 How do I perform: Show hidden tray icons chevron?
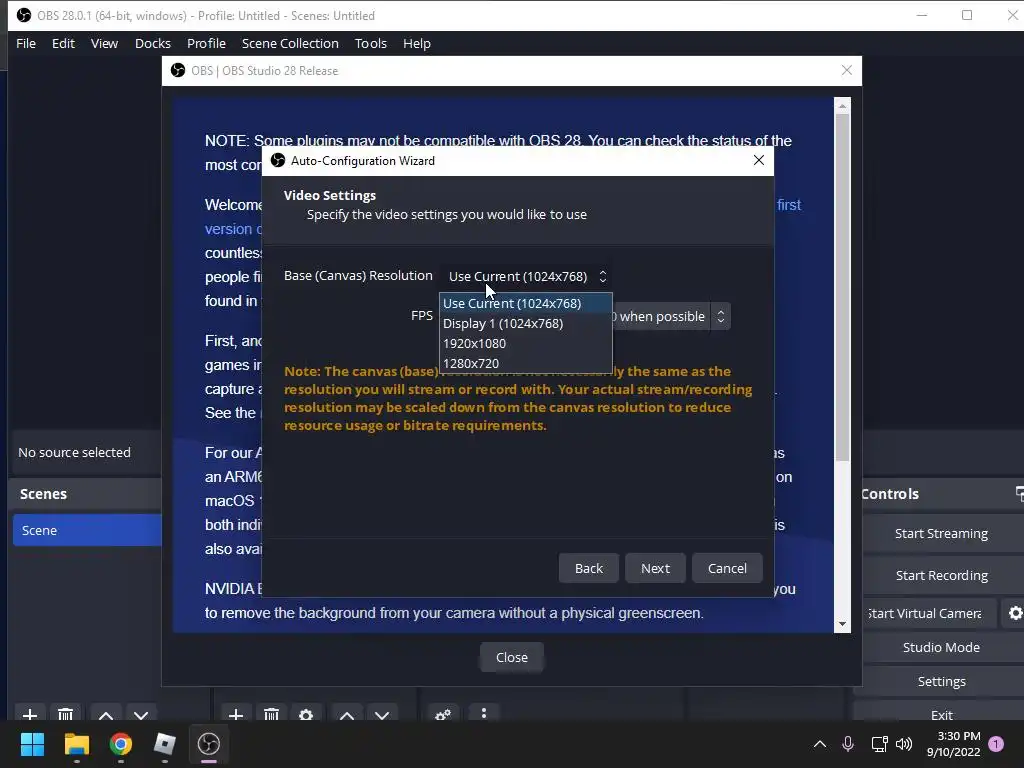point(820,744)
